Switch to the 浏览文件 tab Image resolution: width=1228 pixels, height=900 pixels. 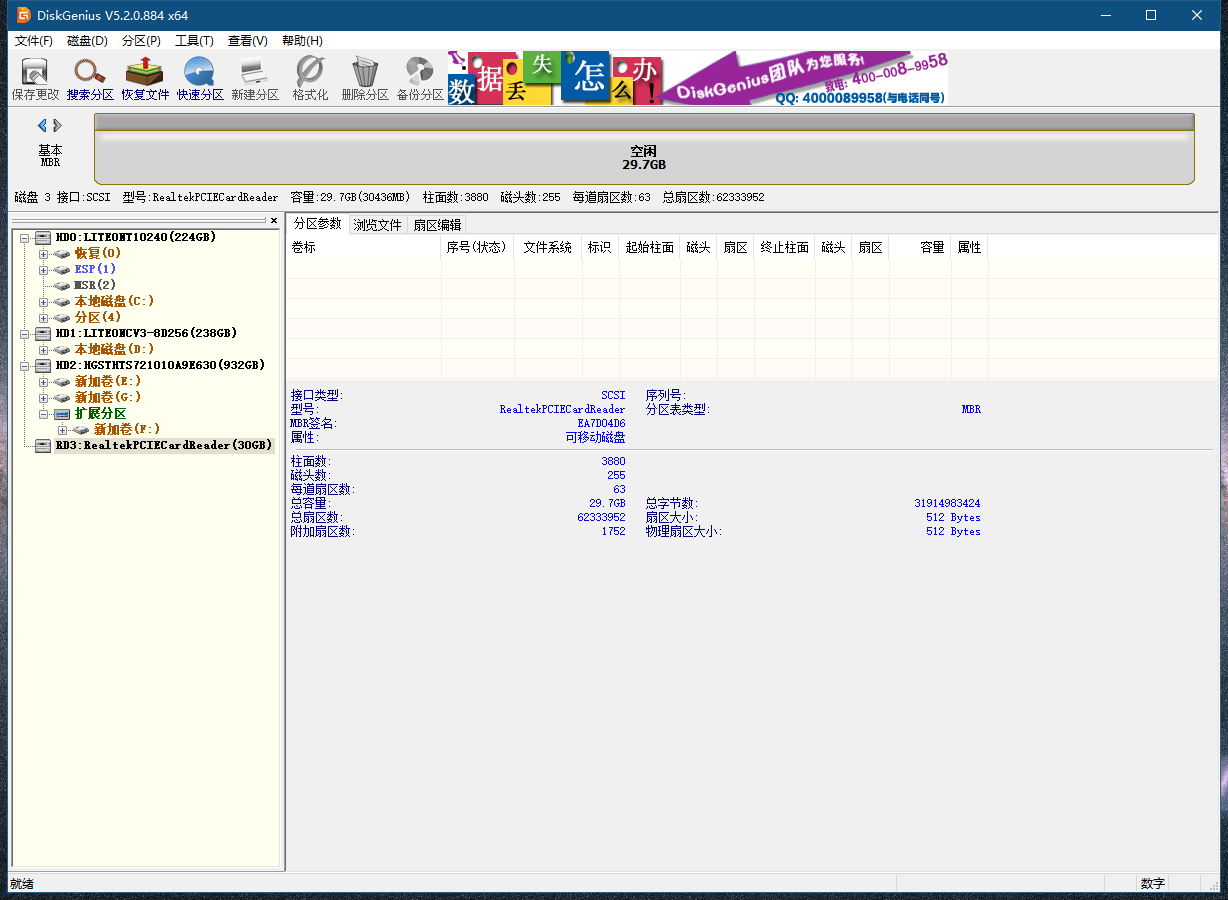click(x=377, y=225)
